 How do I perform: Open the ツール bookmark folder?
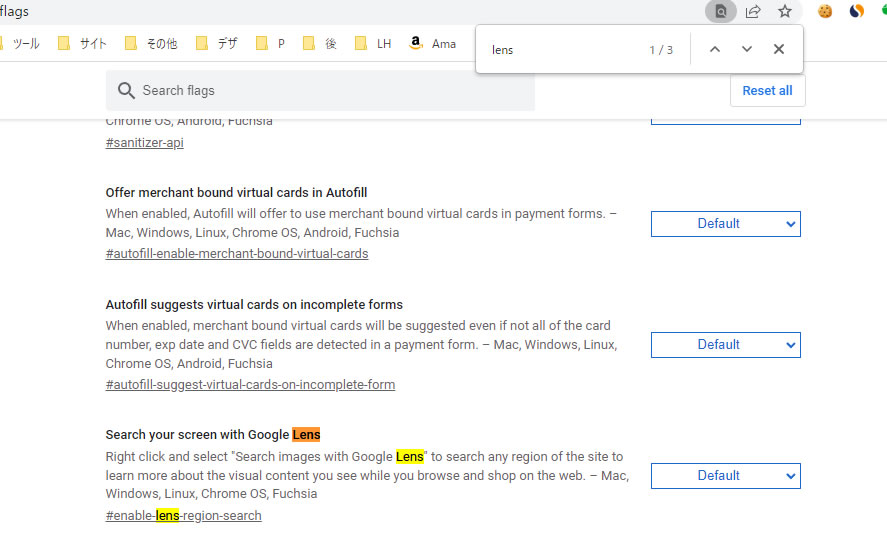[x=20, y=44]
